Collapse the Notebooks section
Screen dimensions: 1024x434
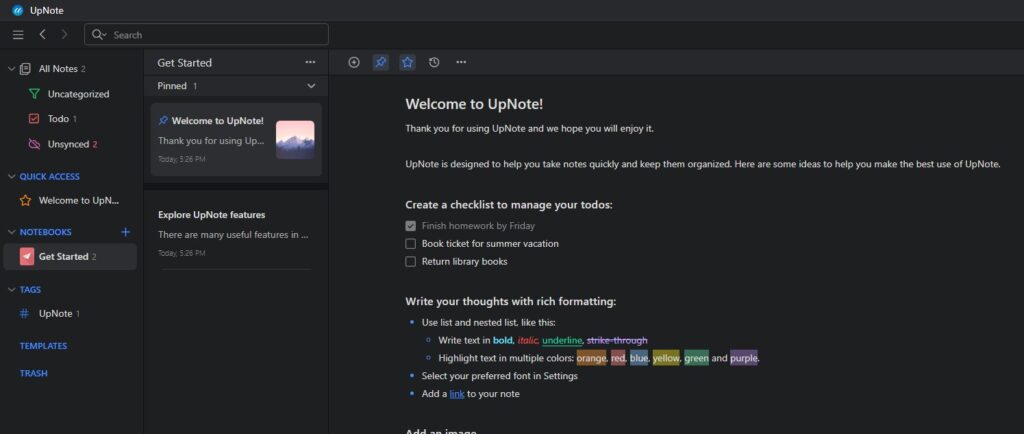[x=11, y=232]
